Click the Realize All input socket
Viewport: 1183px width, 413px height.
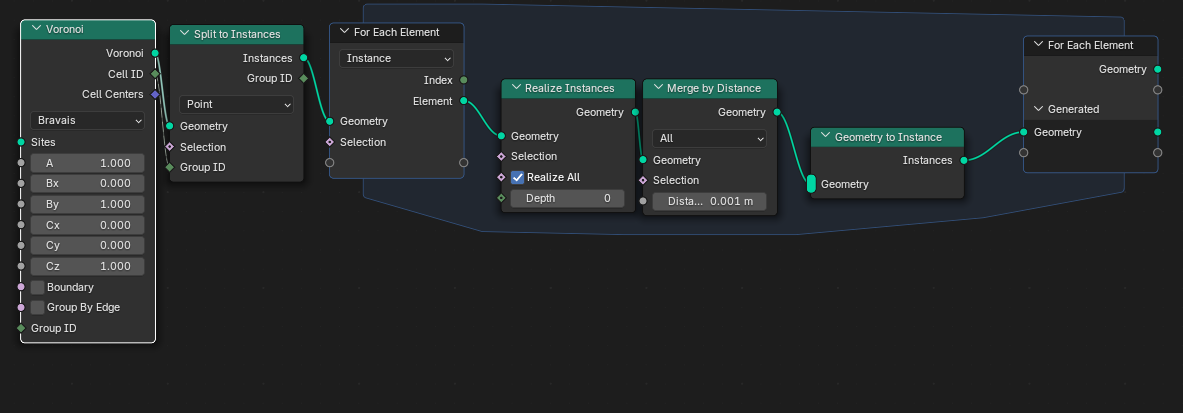point(501,177)
